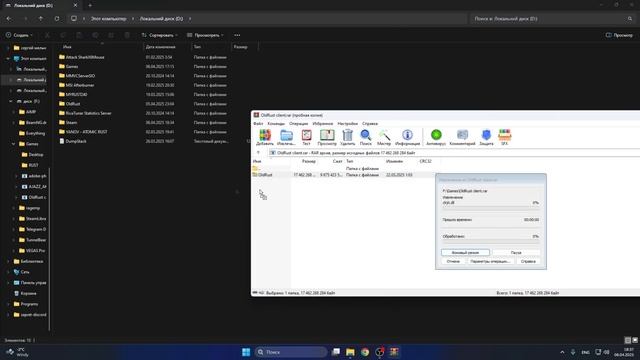640x360 pixels.
Task: Expand the Programs tree node
Action: [8, 304]
